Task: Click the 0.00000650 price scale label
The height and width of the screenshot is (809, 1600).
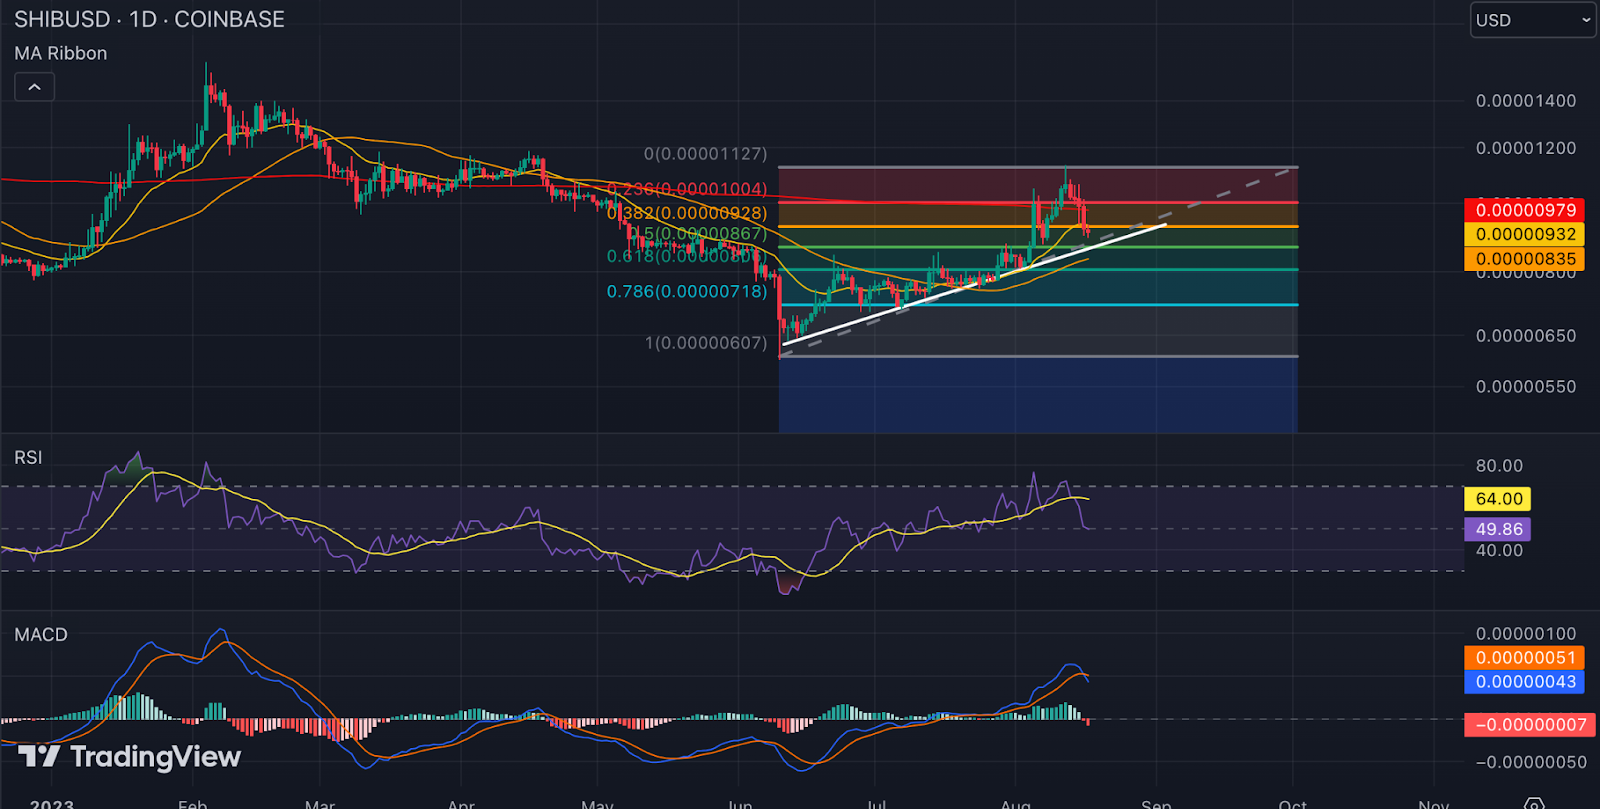Action: pos(1526,336)
